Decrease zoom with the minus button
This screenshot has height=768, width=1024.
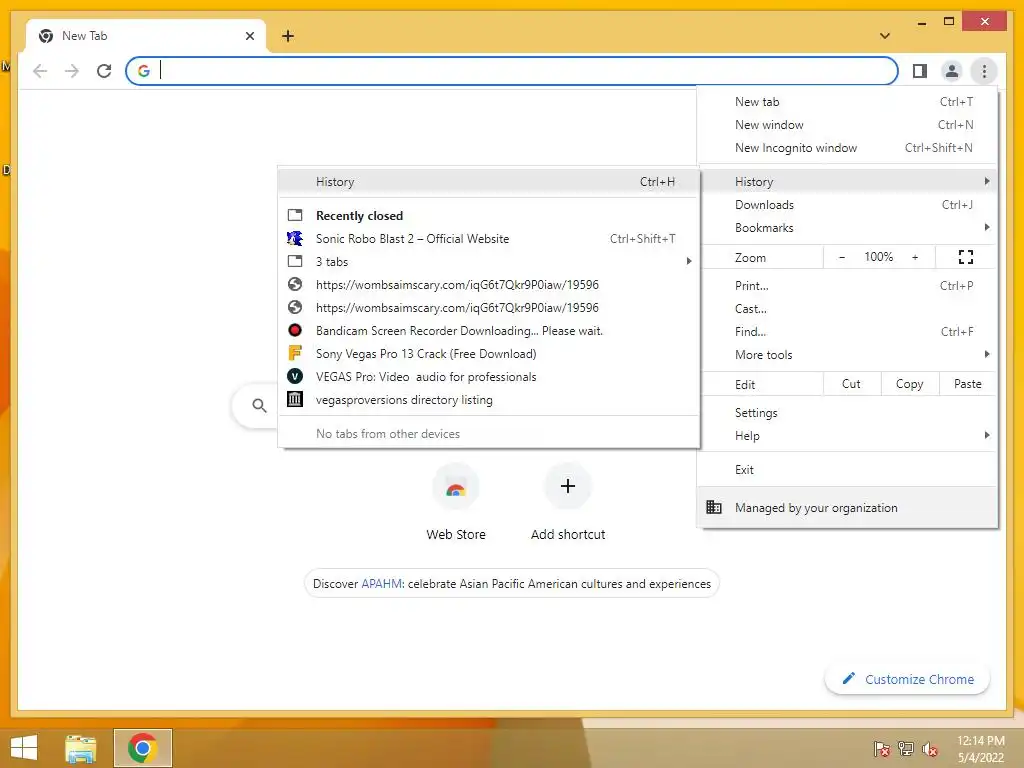842,257
